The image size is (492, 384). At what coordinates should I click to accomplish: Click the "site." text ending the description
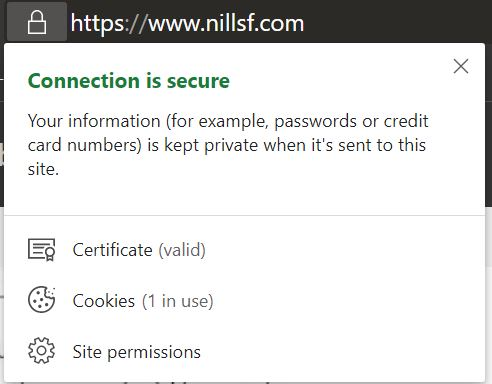43,169
